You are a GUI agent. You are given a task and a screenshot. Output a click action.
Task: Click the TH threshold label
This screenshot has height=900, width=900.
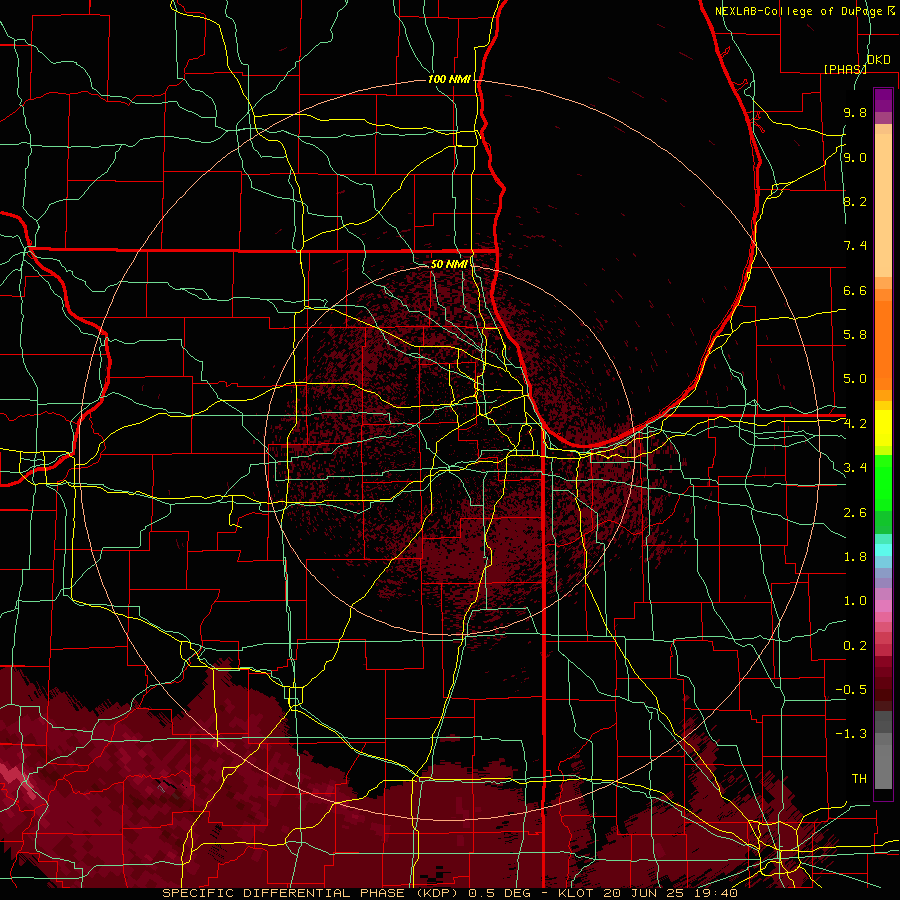(859, 779)
